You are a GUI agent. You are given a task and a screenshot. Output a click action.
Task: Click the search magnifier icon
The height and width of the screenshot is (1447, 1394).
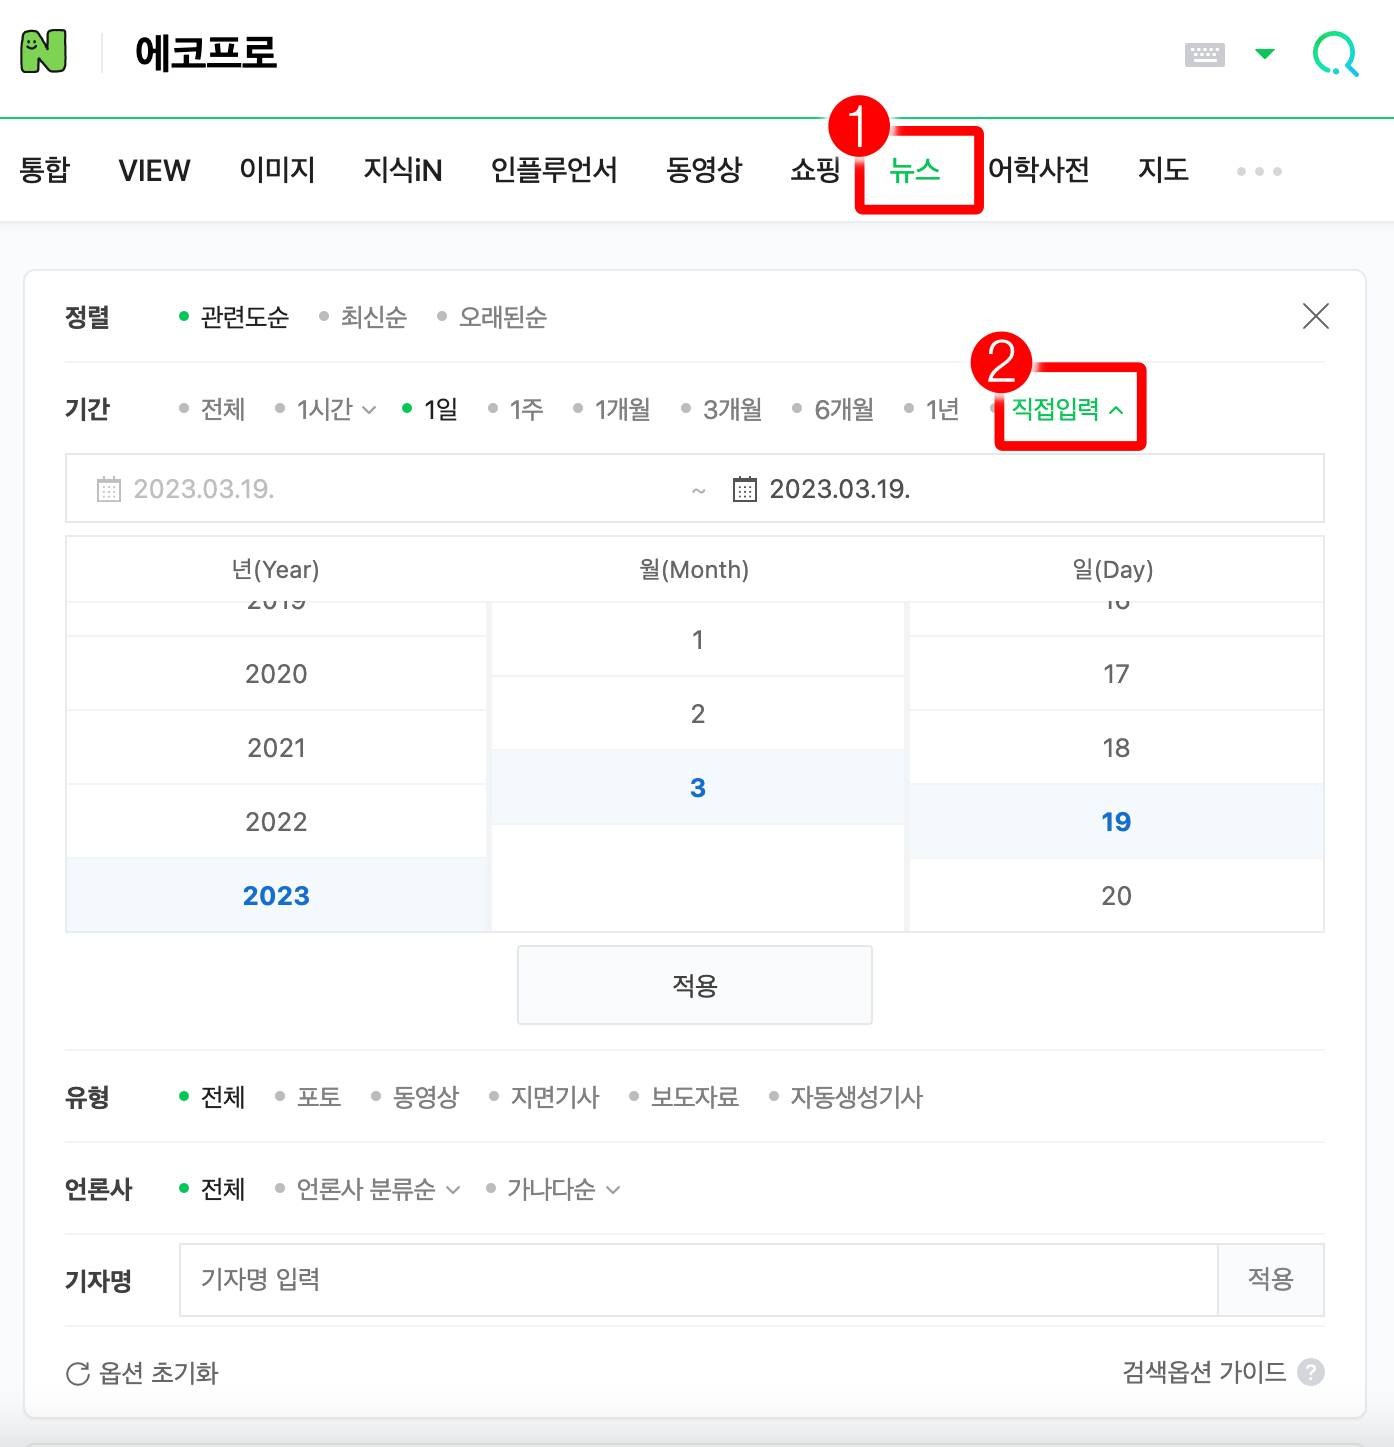tap(1335, 53)
